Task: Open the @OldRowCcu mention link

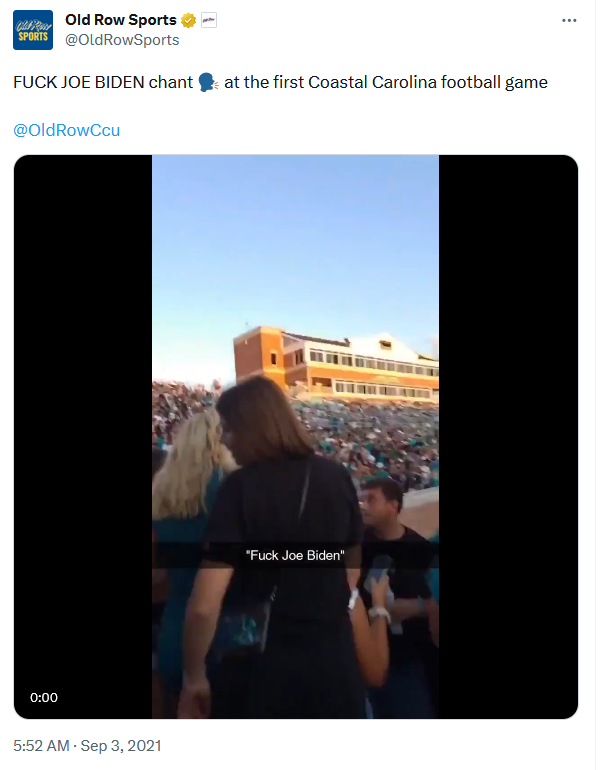Action: (67, 130)
